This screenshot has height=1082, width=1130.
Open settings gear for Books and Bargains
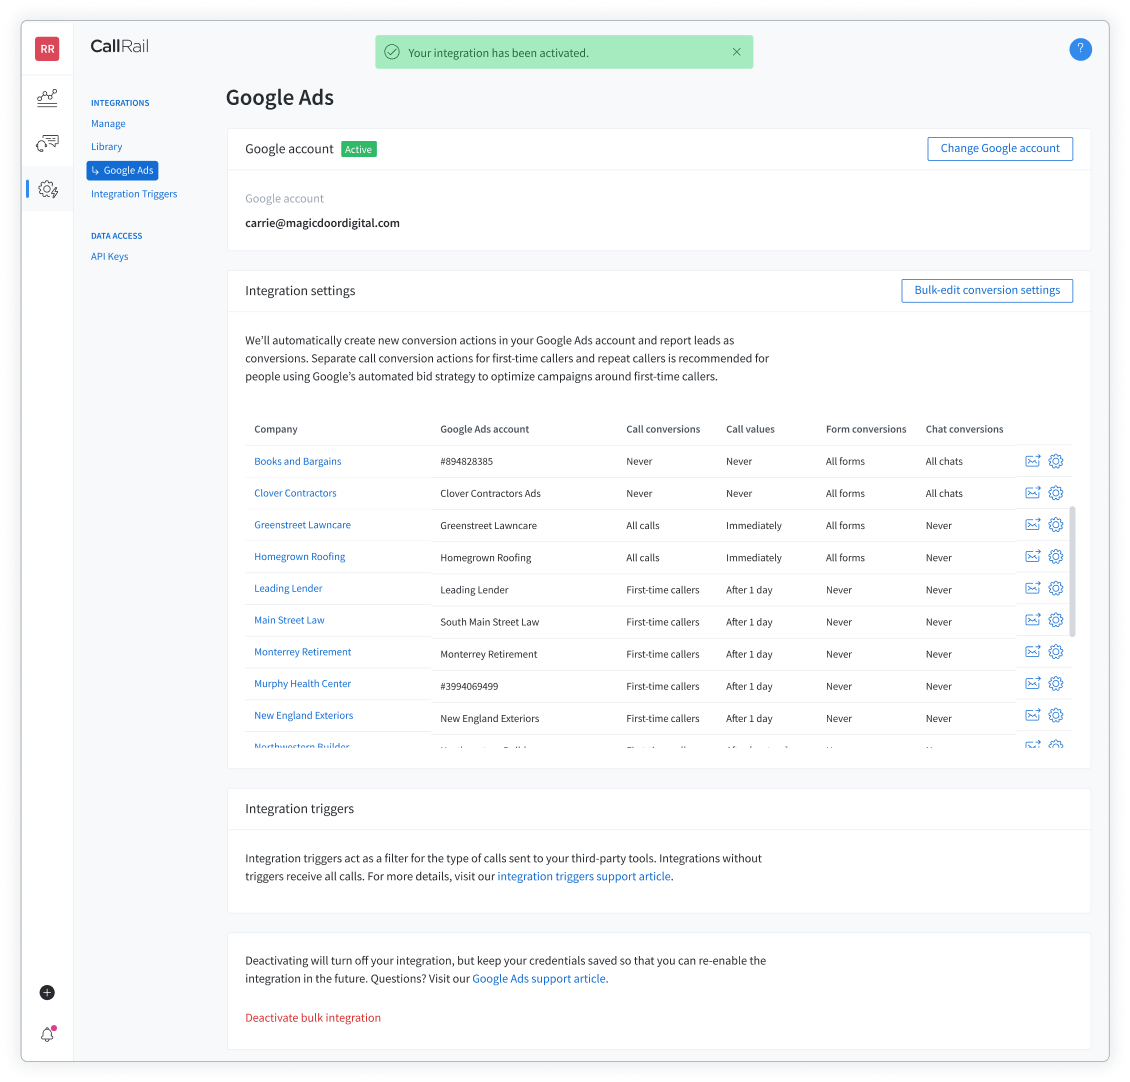(x=1056, y=461)
